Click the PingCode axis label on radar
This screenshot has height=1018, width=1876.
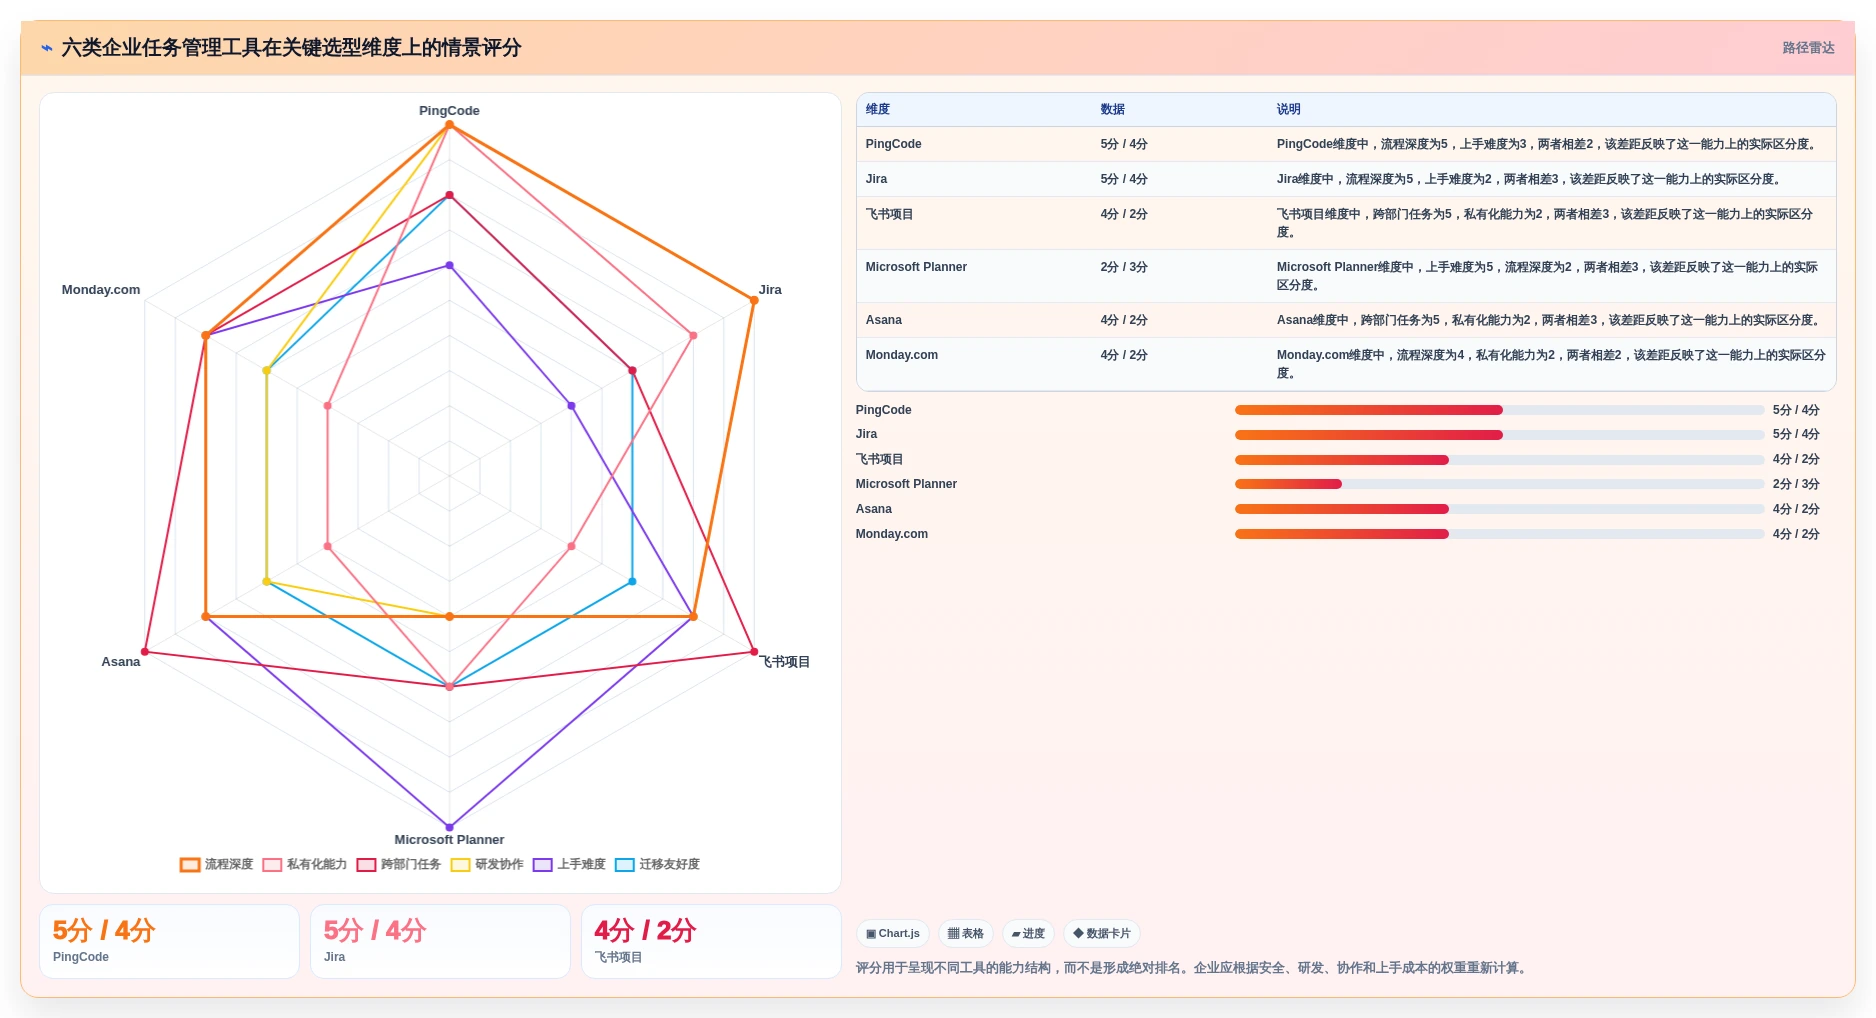coord(449,111)
